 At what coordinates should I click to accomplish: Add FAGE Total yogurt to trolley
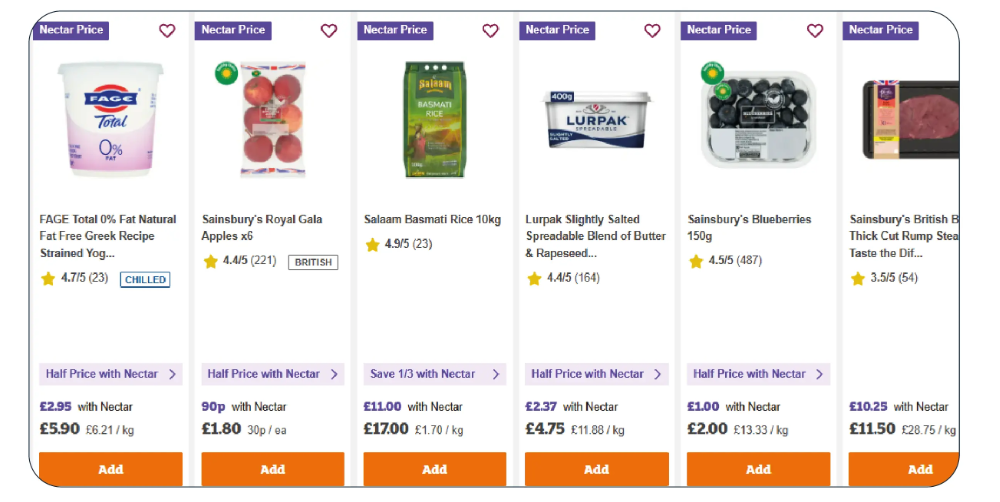click(111, 469)
